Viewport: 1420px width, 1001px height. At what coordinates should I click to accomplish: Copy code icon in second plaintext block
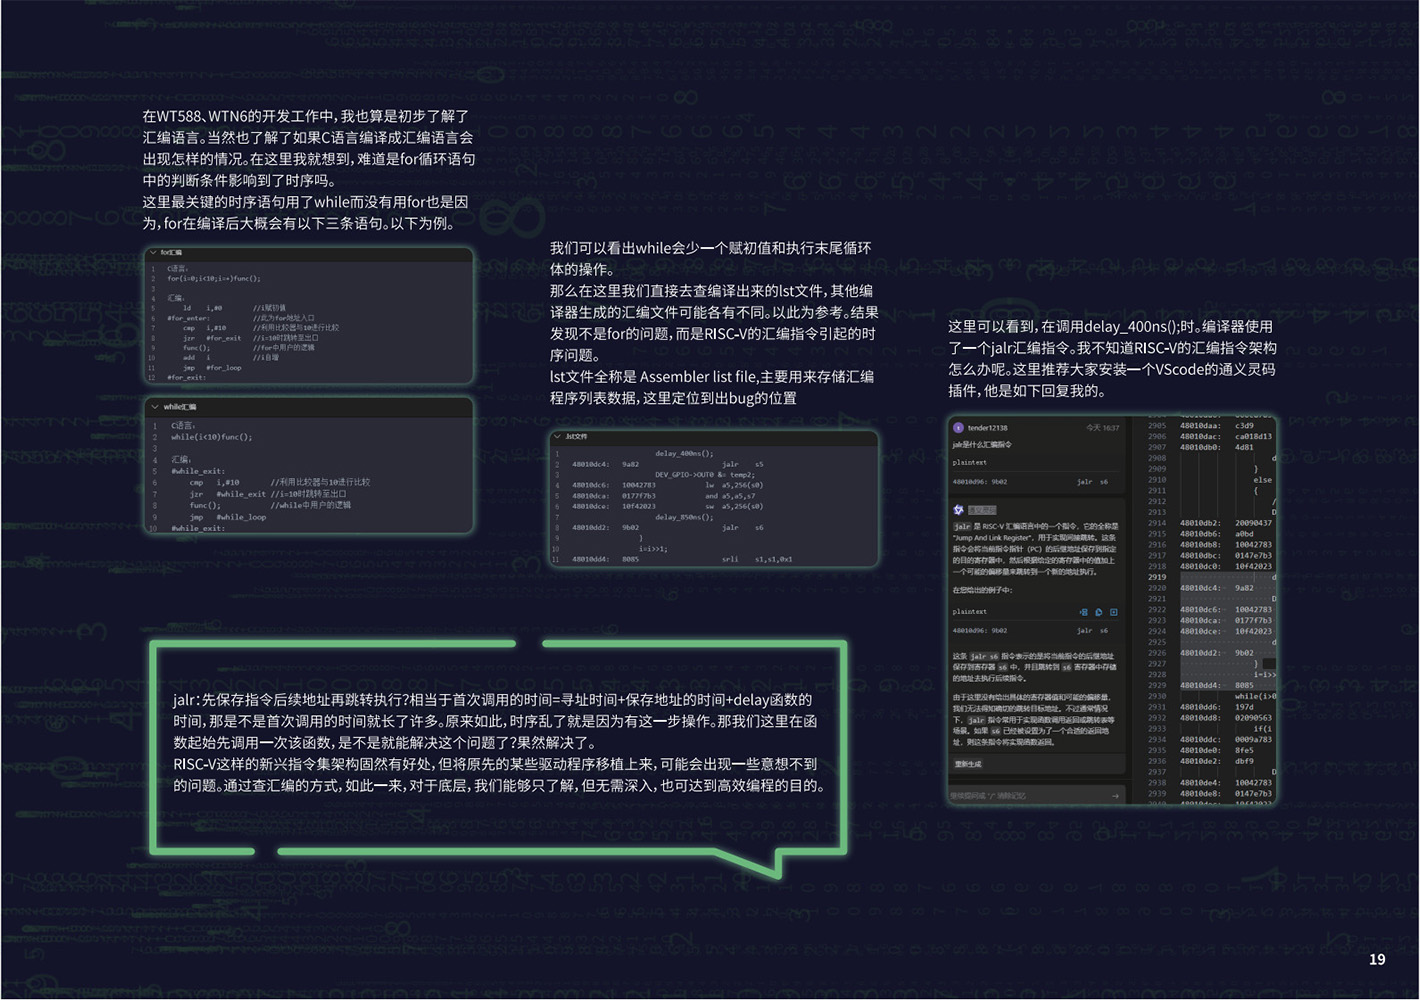tap(1098, 612)
